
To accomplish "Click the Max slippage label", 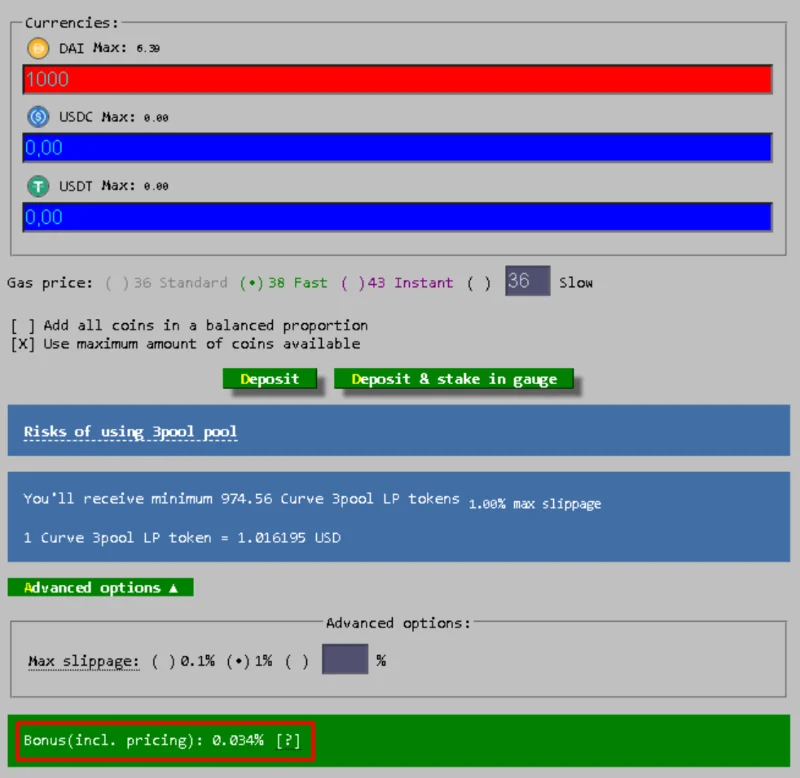I will click(83, 662).
